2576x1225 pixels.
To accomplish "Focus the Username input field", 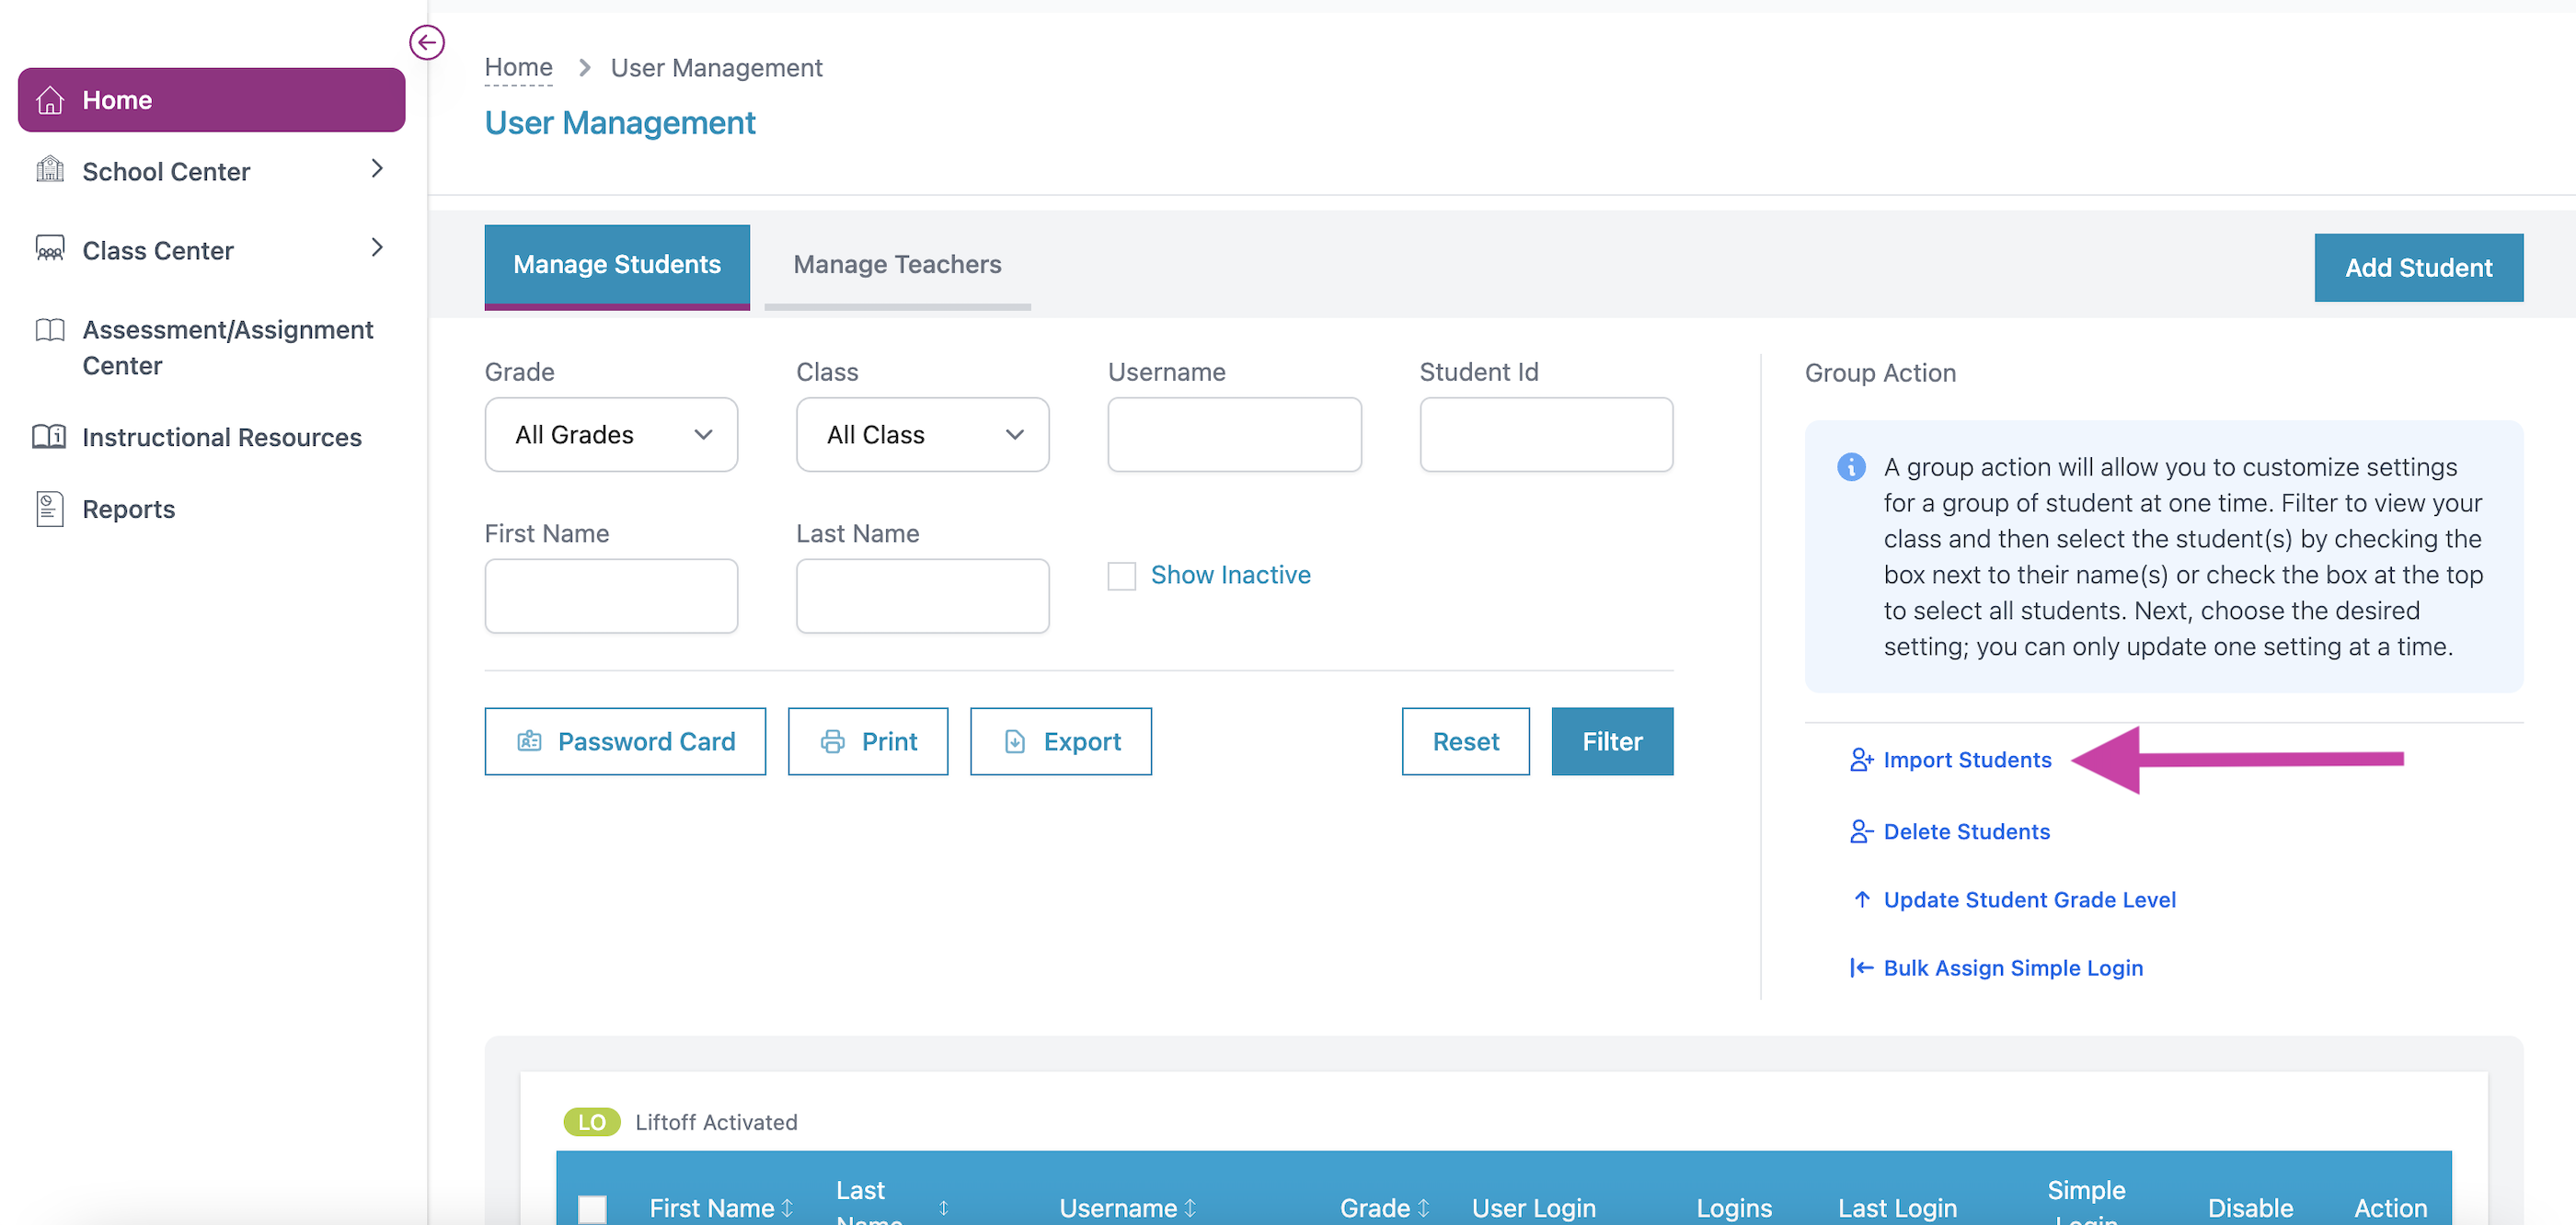I will (1234, 435).
